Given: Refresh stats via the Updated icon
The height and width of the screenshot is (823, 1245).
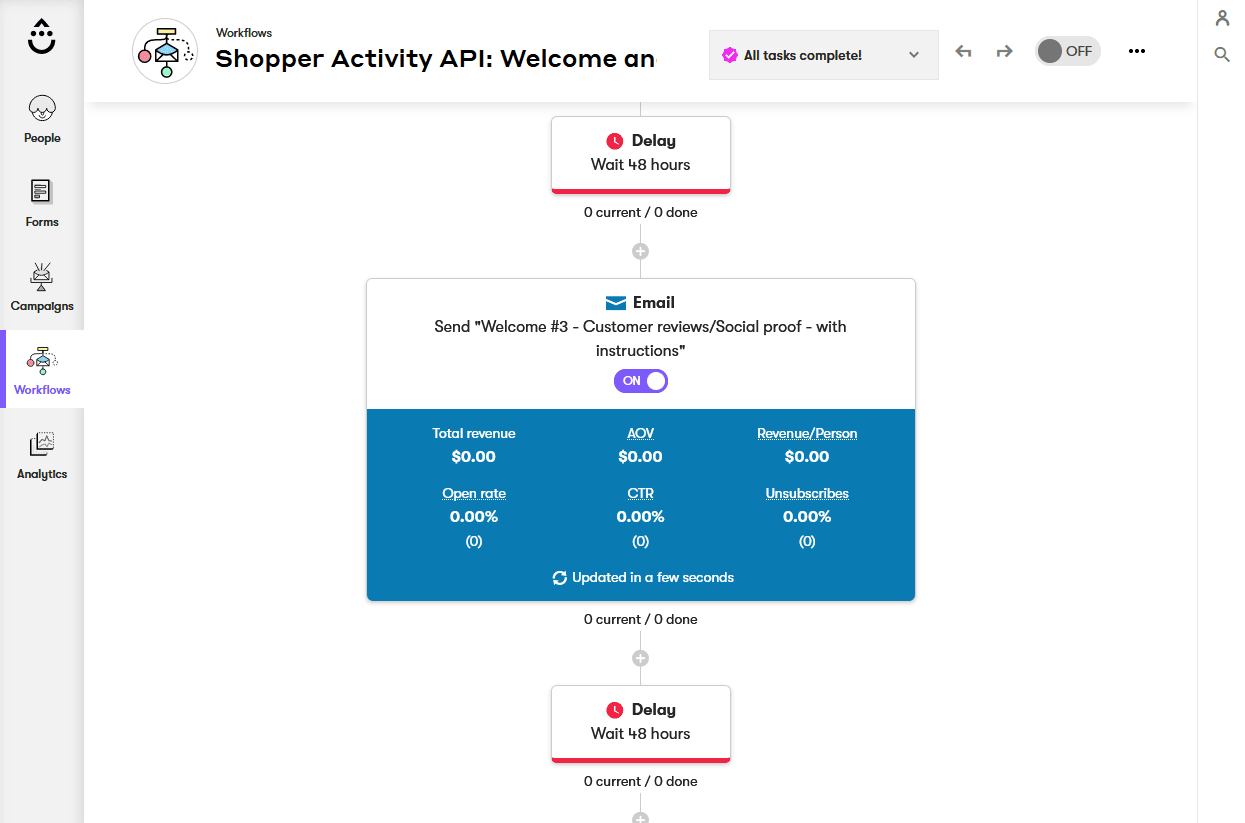Looking at the screenshot, I should coord(560,577).
